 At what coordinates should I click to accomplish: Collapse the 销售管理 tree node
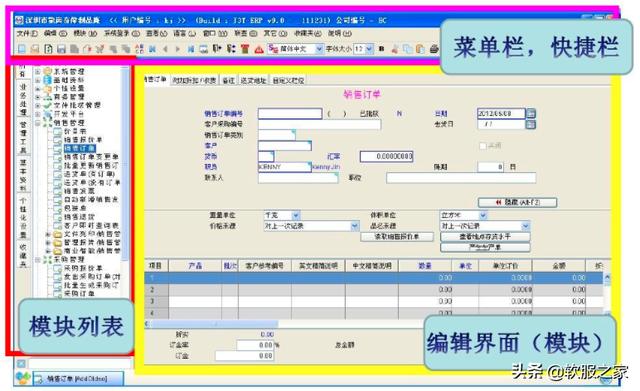(38, 122)
